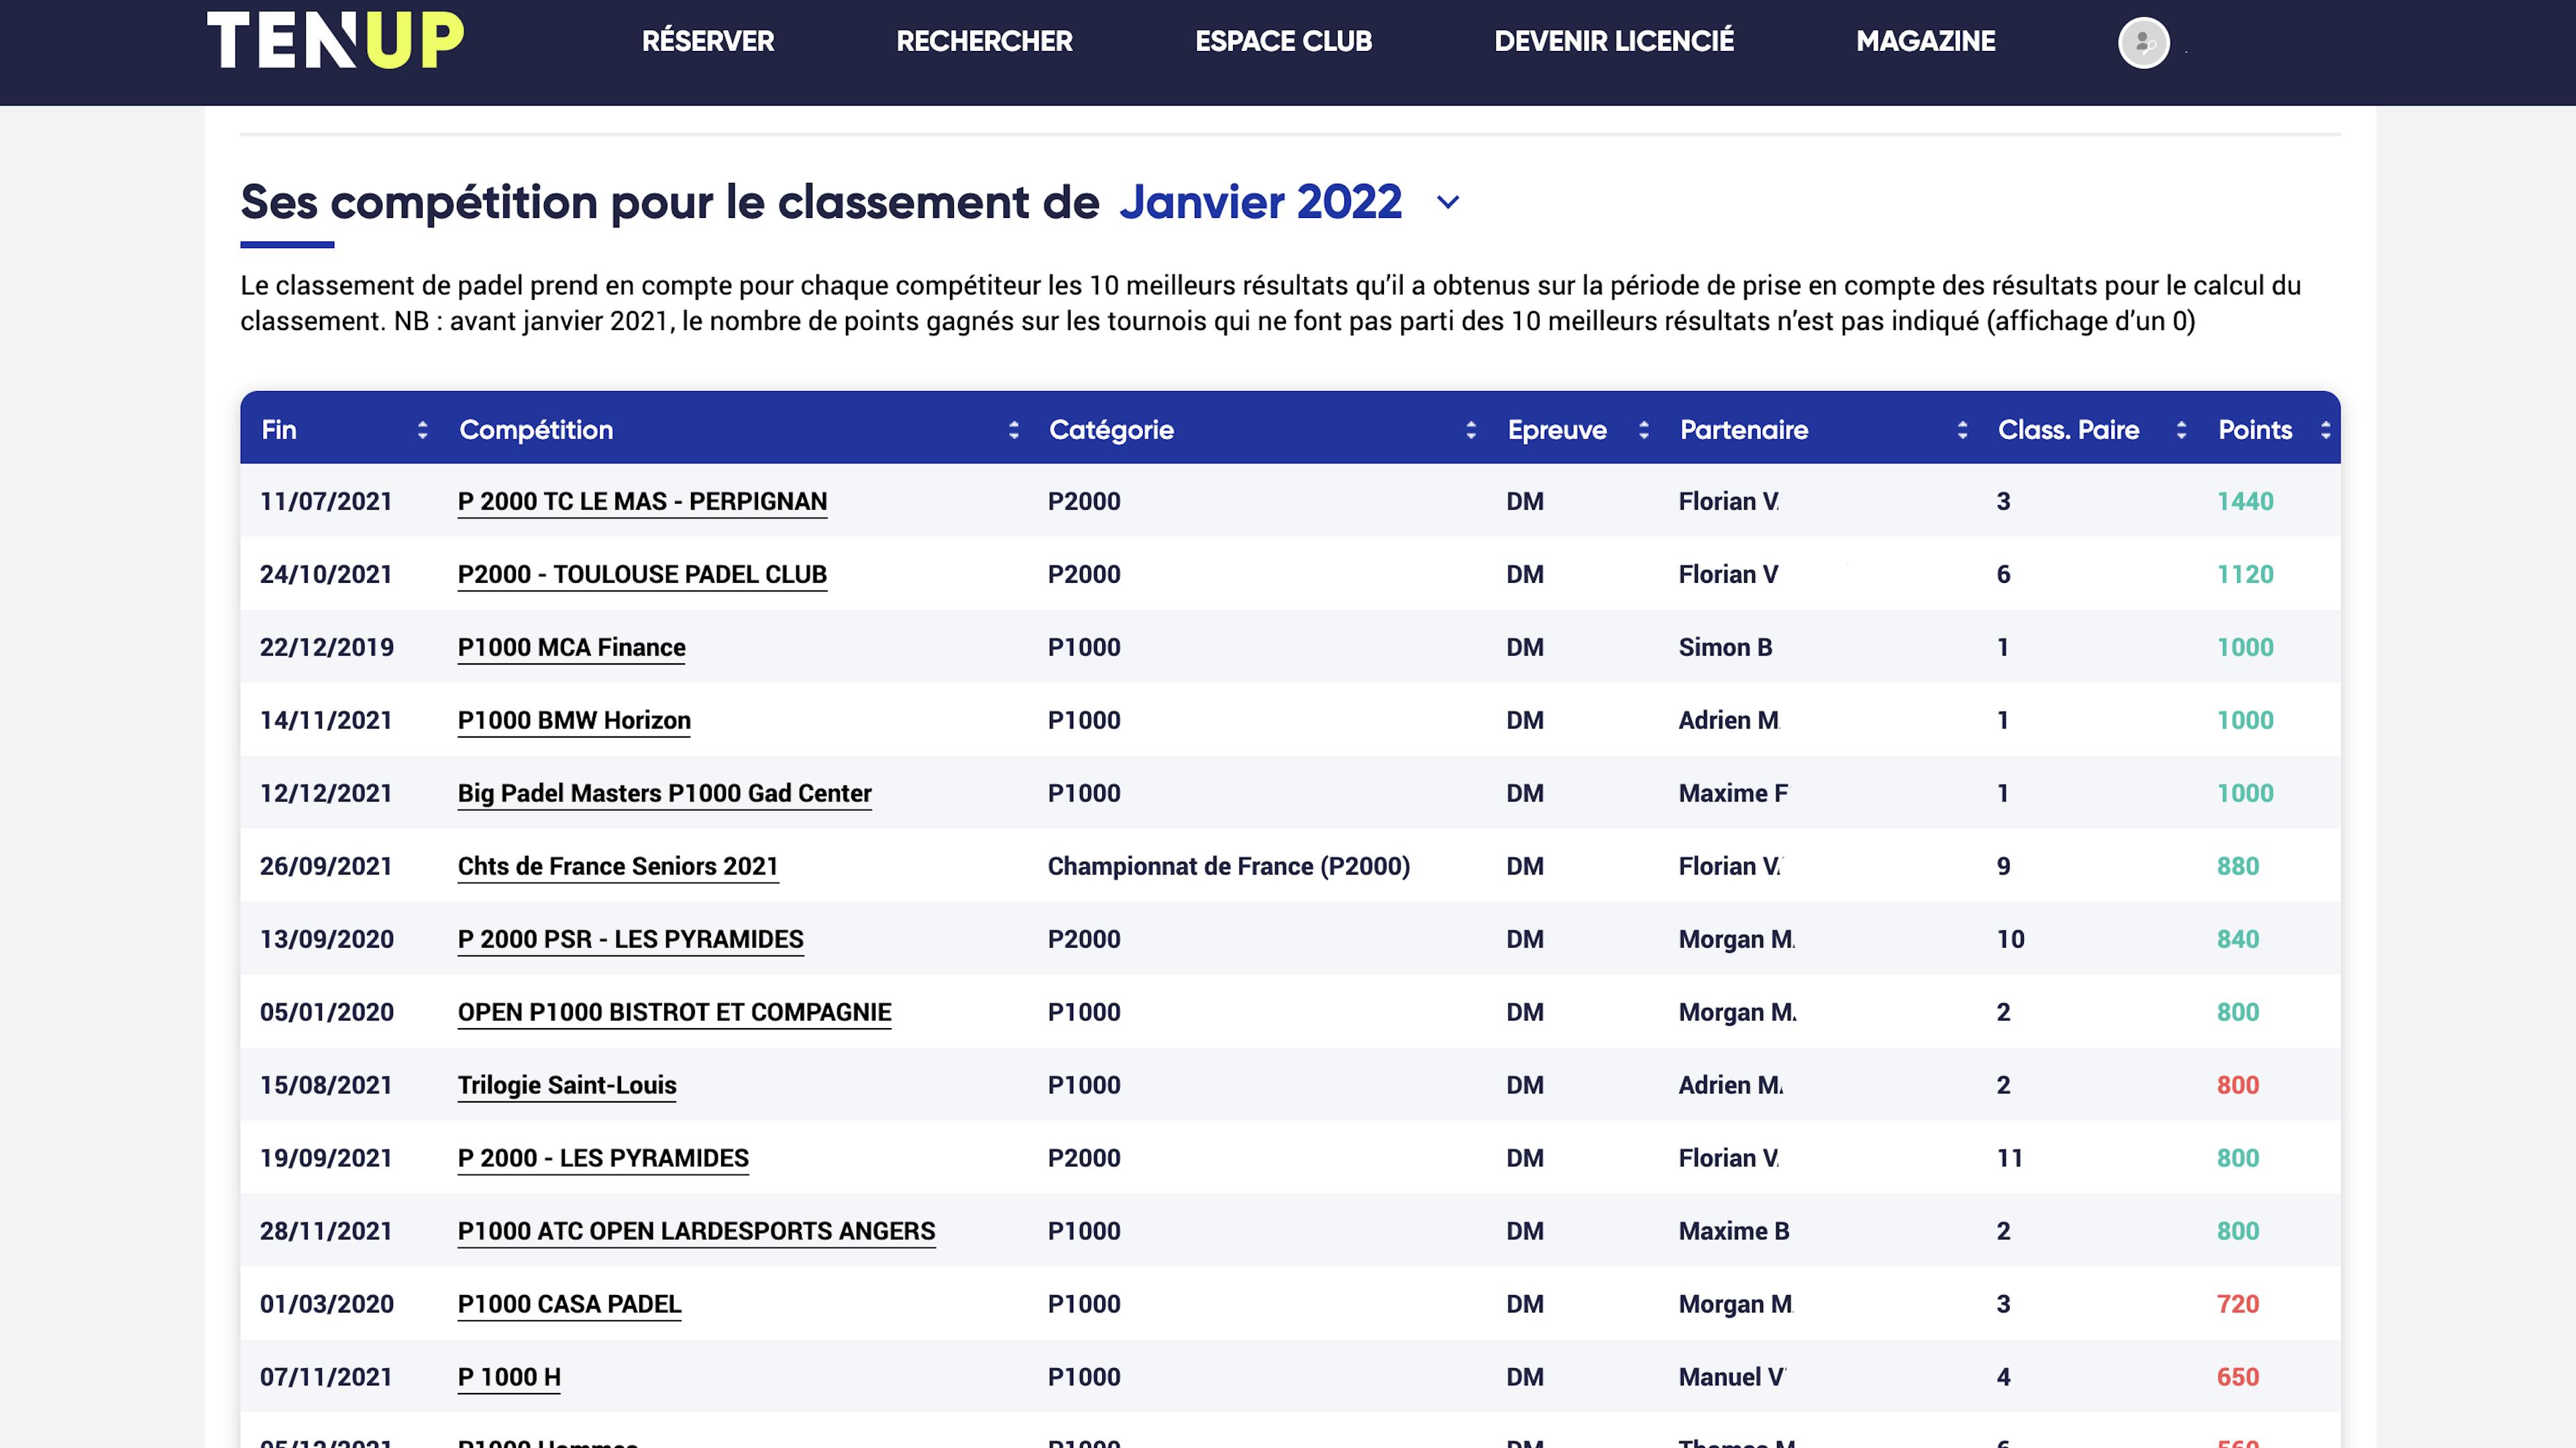Expand the Janvier 2022 ranking chevron
The height and width of the screenshot is (1448, 2576).
[x=1447, y=203]
